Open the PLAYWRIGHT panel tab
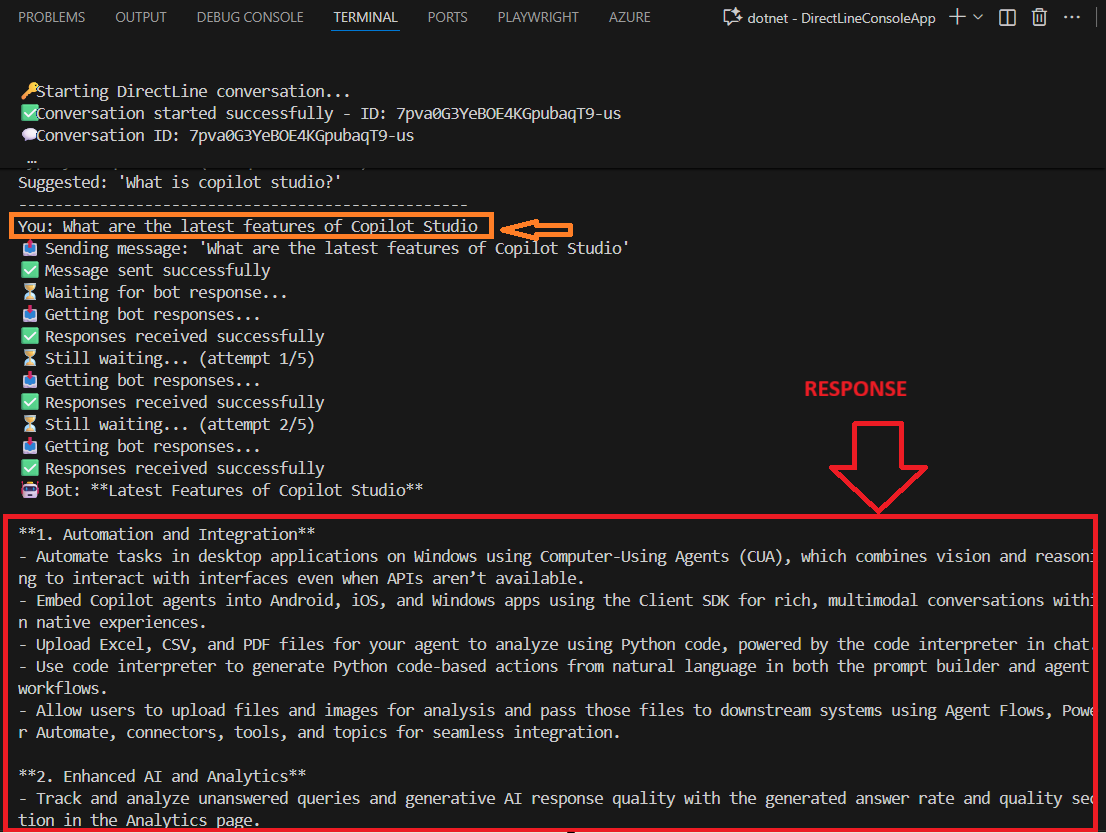This screenshot has width=1106, height=833. pyautogui.click(x=538, y=17)
